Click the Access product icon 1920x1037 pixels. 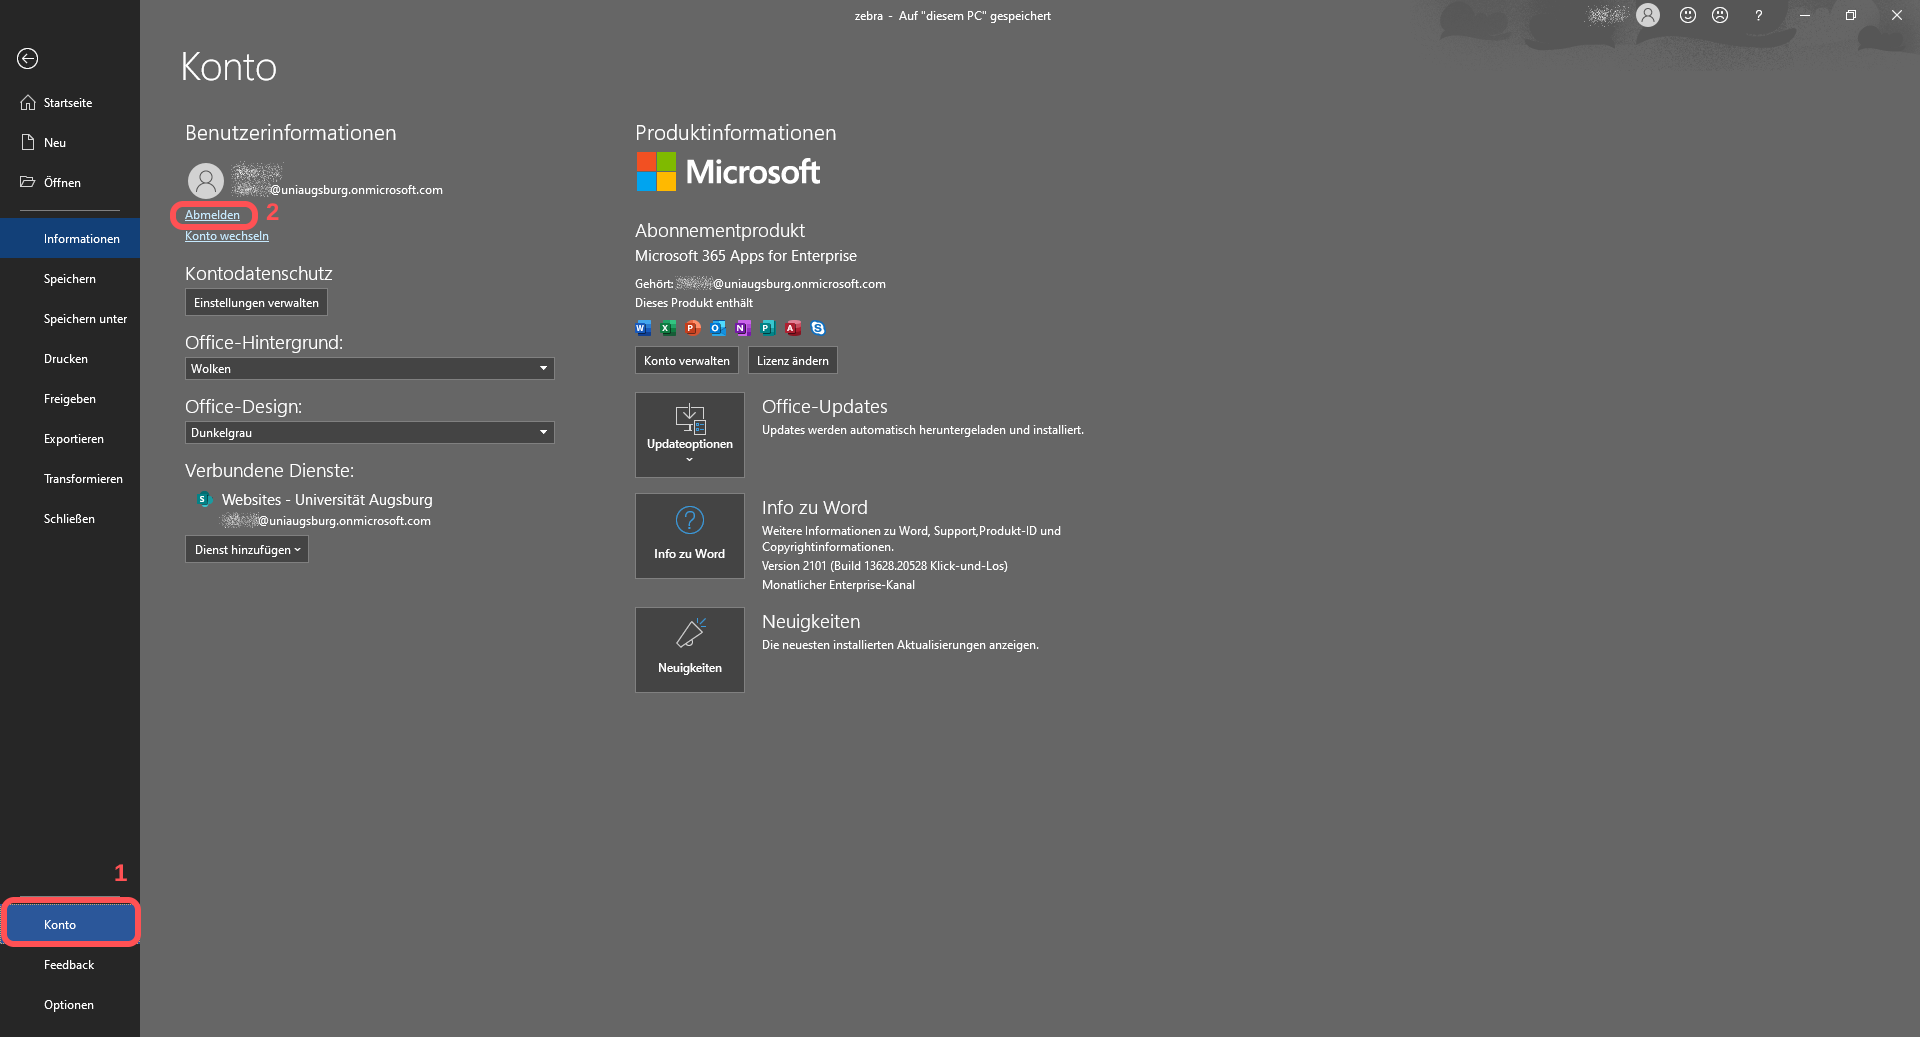click(x=793, y=328)
